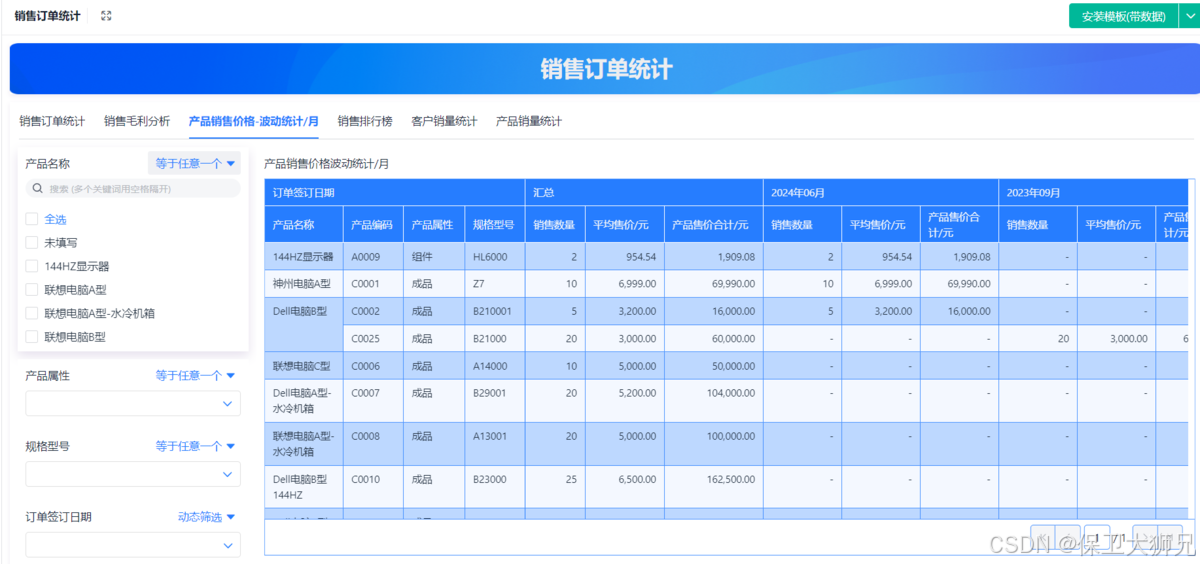
Task: Click product code A0009
Action: click(x=374, y=257)
